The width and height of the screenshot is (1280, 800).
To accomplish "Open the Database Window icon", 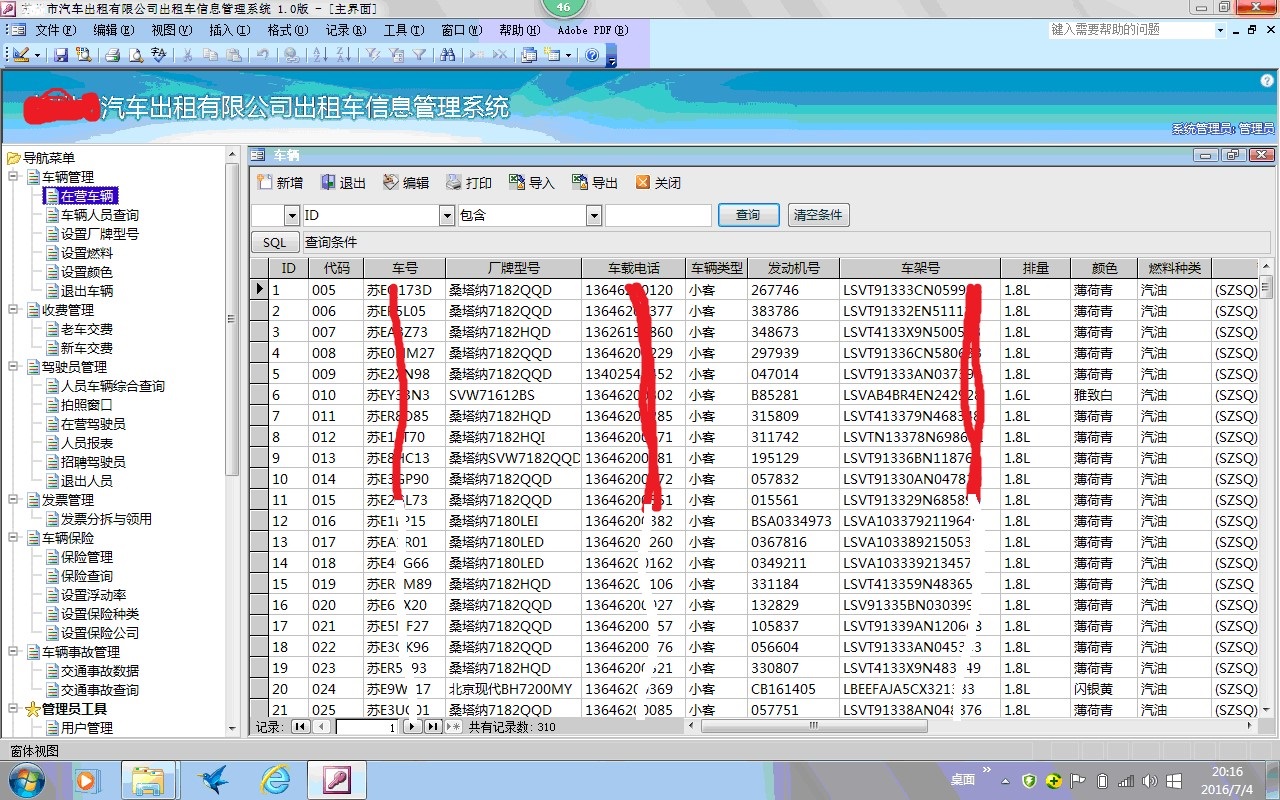I will click(x=529, y=55).
